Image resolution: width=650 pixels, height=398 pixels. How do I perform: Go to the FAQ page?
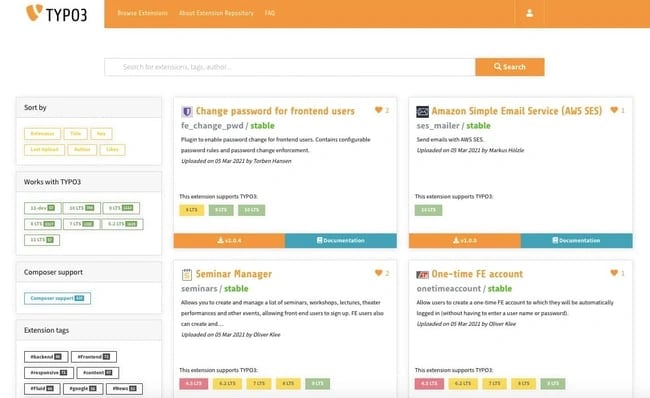tap(269, 13)
